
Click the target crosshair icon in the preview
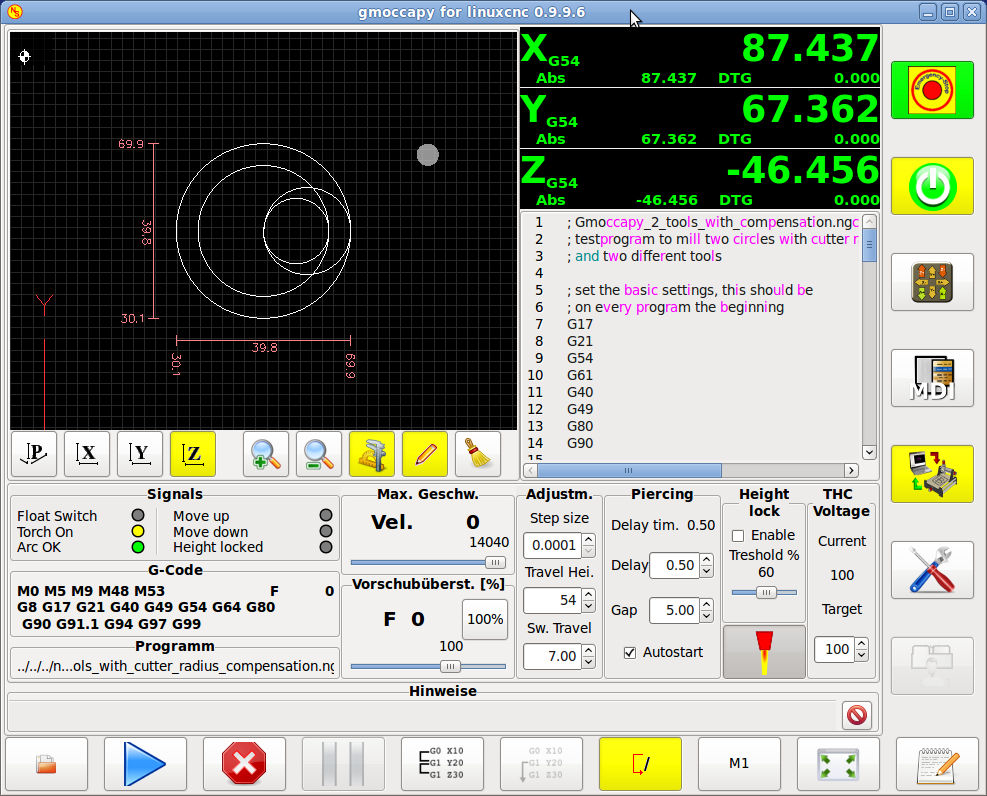tap(25, 57)
